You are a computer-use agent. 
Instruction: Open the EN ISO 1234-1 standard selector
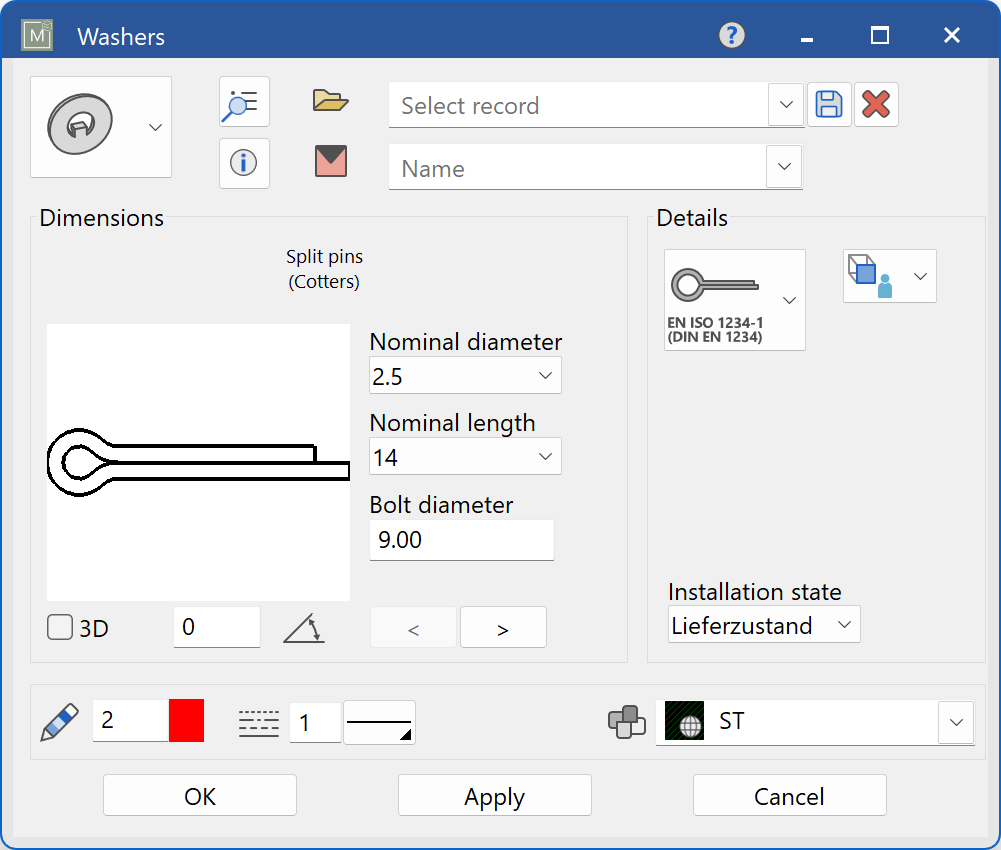[x=735, y=300]
